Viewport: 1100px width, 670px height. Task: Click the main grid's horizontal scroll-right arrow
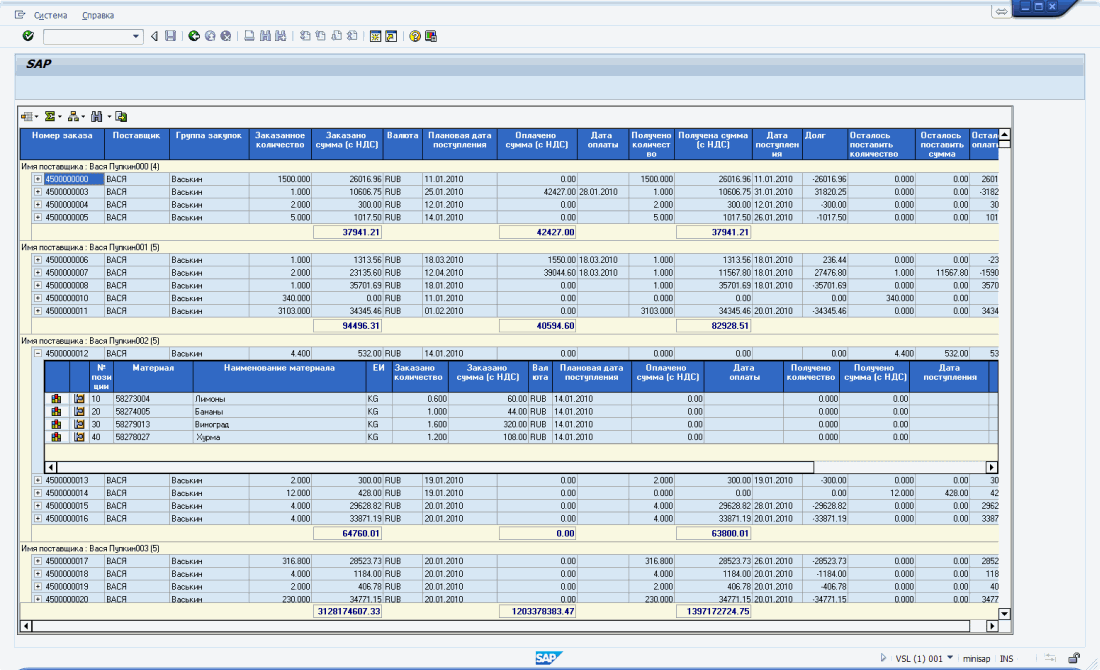coord(992,626)
